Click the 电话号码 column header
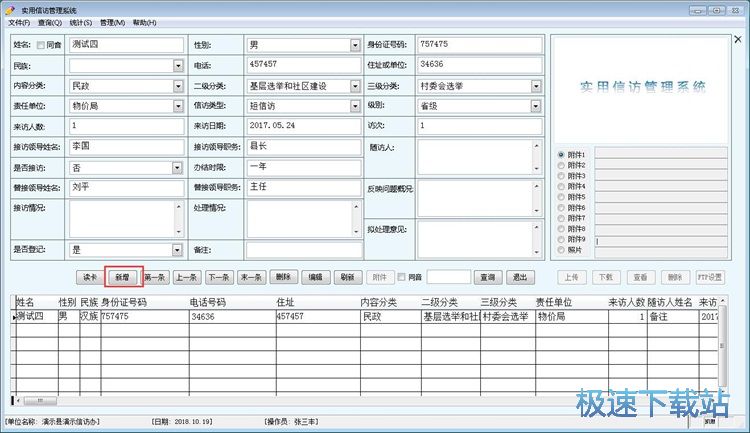This screenshot has width=750, height=433. tap(208, 302)
